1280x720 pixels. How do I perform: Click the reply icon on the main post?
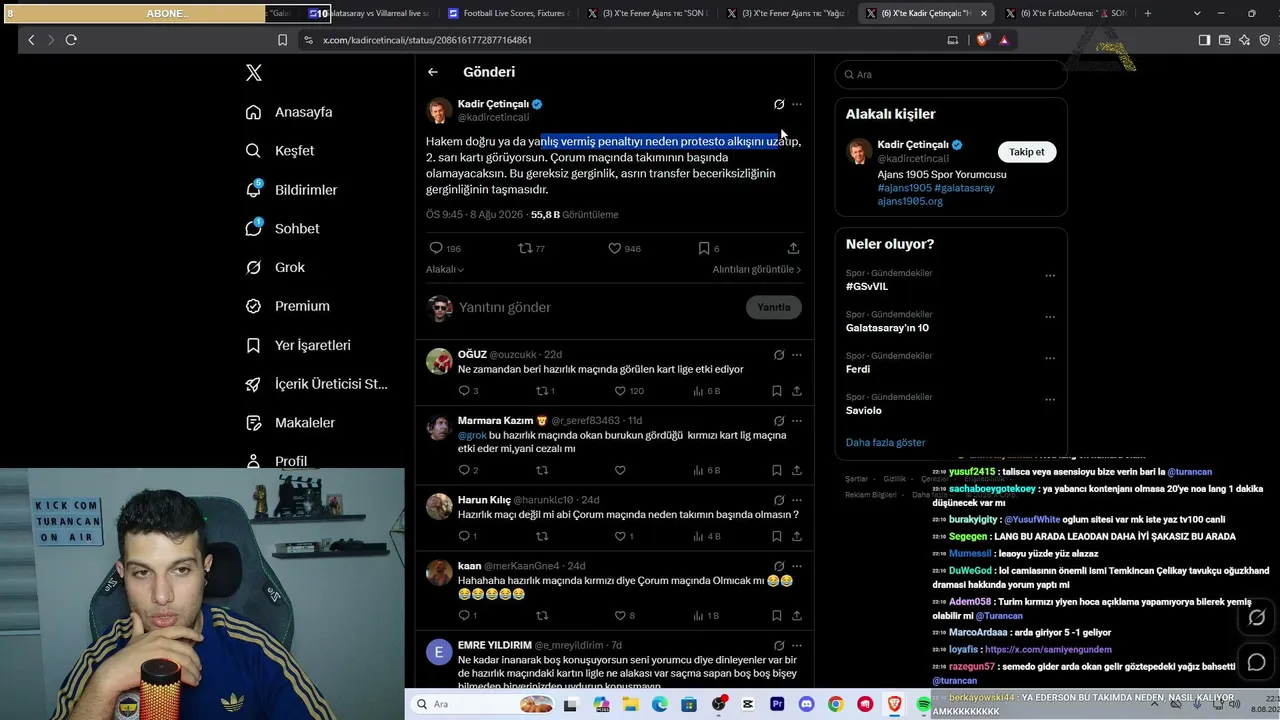tap(436, 248)
